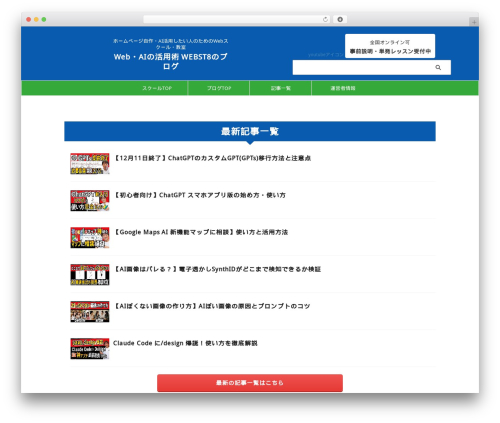
Task: Open the SynthID 電子透かし article link
Action: [217, 269]
